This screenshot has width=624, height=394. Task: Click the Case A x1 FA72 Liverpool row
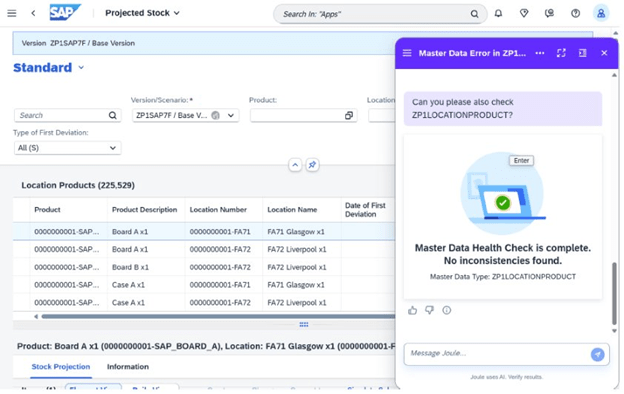point(204,303)
